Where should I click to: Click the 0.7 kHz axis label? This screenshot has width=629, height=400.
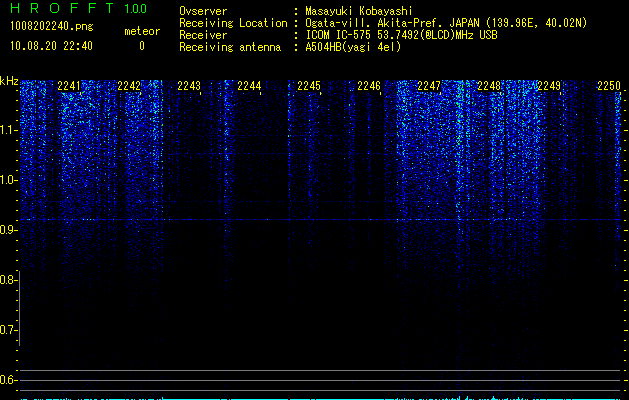(8, 330)
